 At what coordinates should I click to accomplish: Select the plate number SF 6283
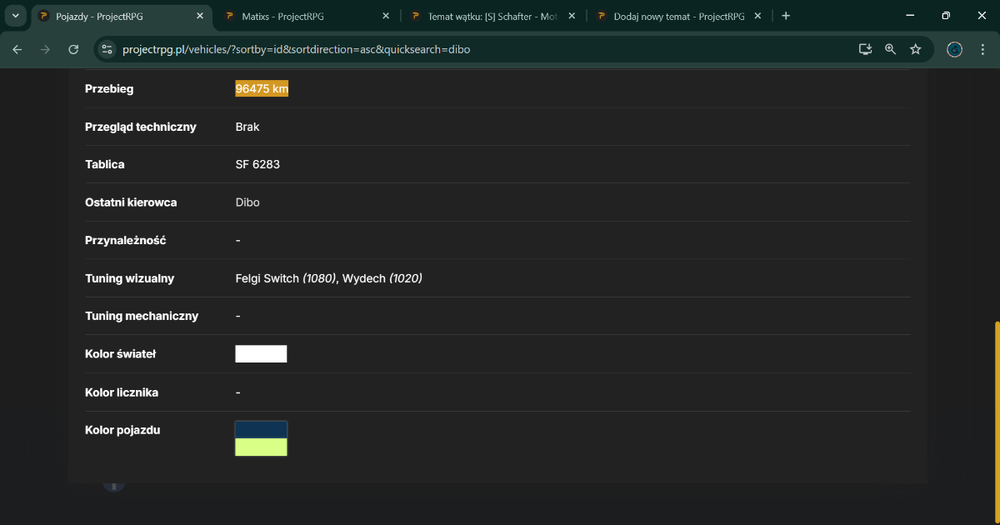257,165
